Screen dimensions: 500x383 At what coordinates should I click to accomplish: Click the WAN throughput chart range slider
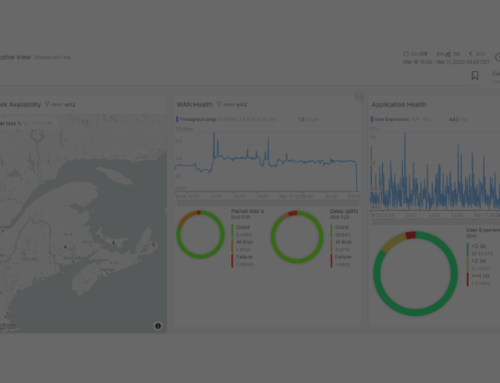pos(268,202)
